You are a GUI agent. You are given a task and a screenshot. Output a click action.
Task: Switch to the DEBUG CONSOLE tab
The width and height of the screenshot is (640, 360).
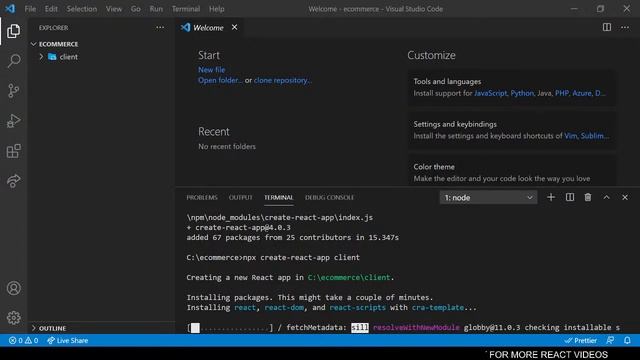click(329, 198)
